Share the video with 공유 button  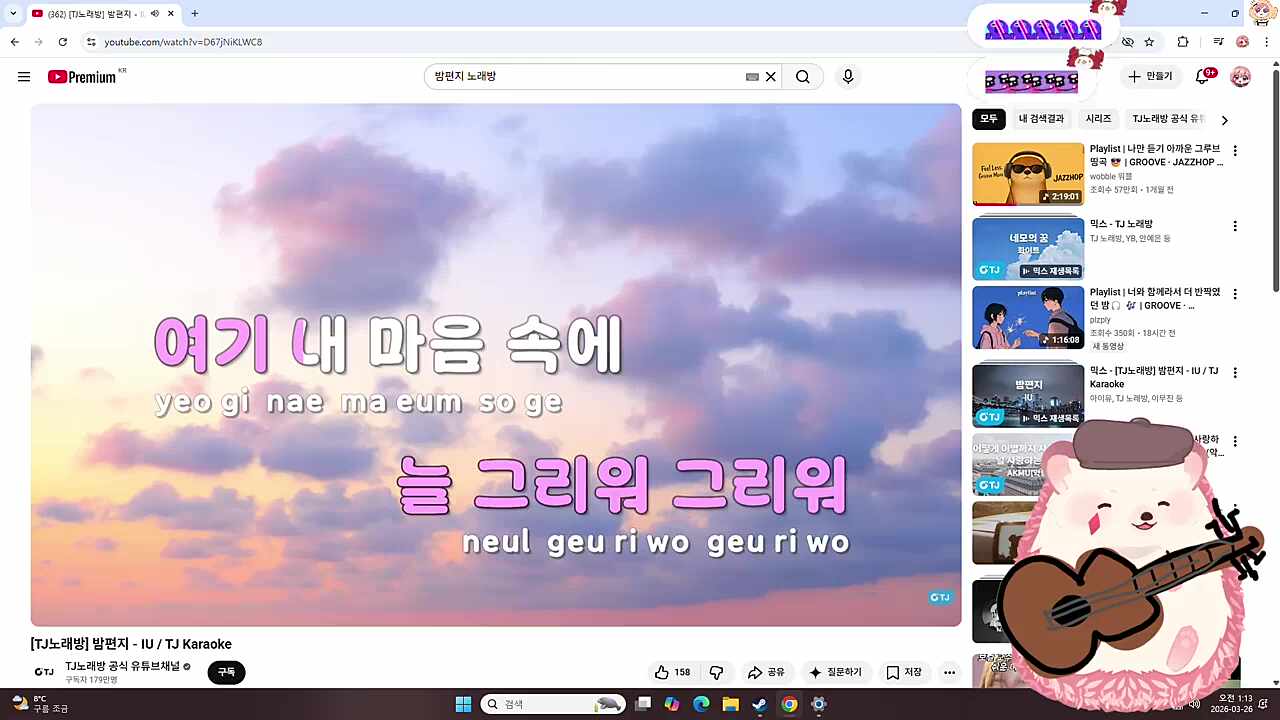tap(767, 673)
